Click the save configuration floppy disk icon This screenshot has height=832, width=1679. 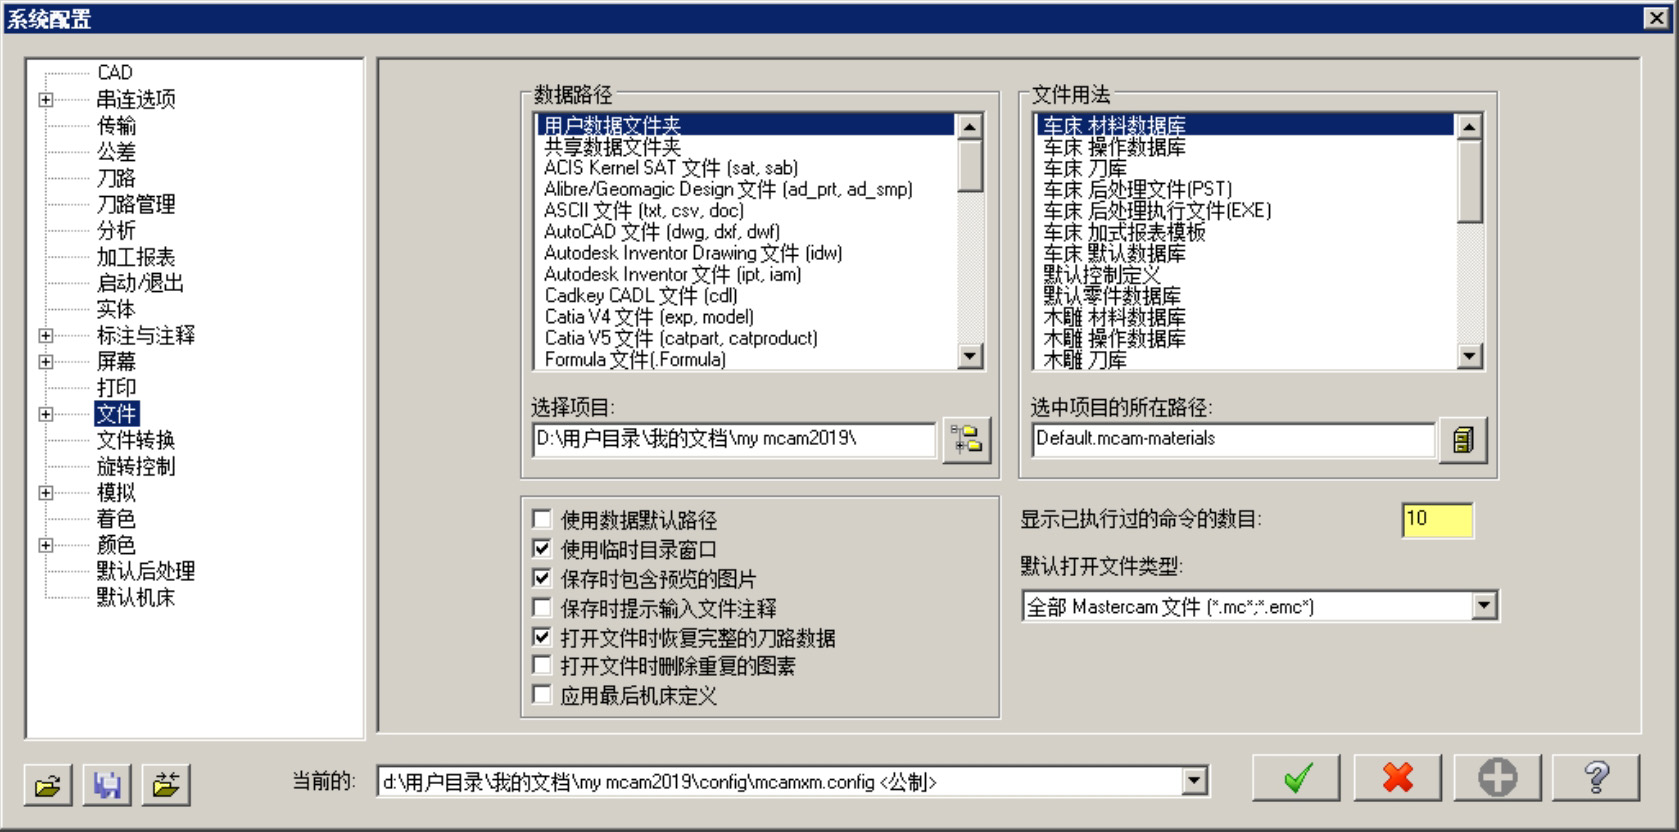pyautogui.click(x=107, y=784)
